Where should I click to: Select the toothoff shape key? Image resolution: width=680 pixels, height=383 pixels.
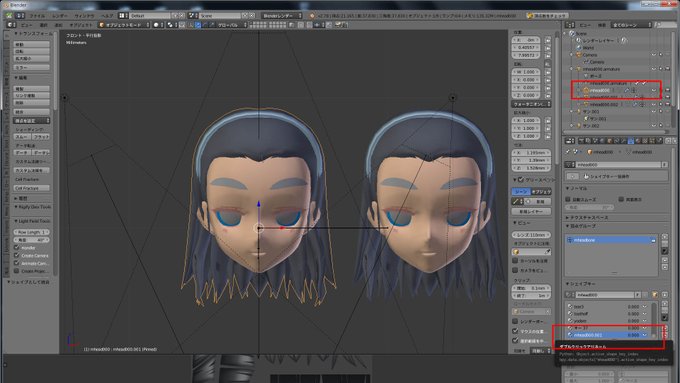[x=607, y=314]
